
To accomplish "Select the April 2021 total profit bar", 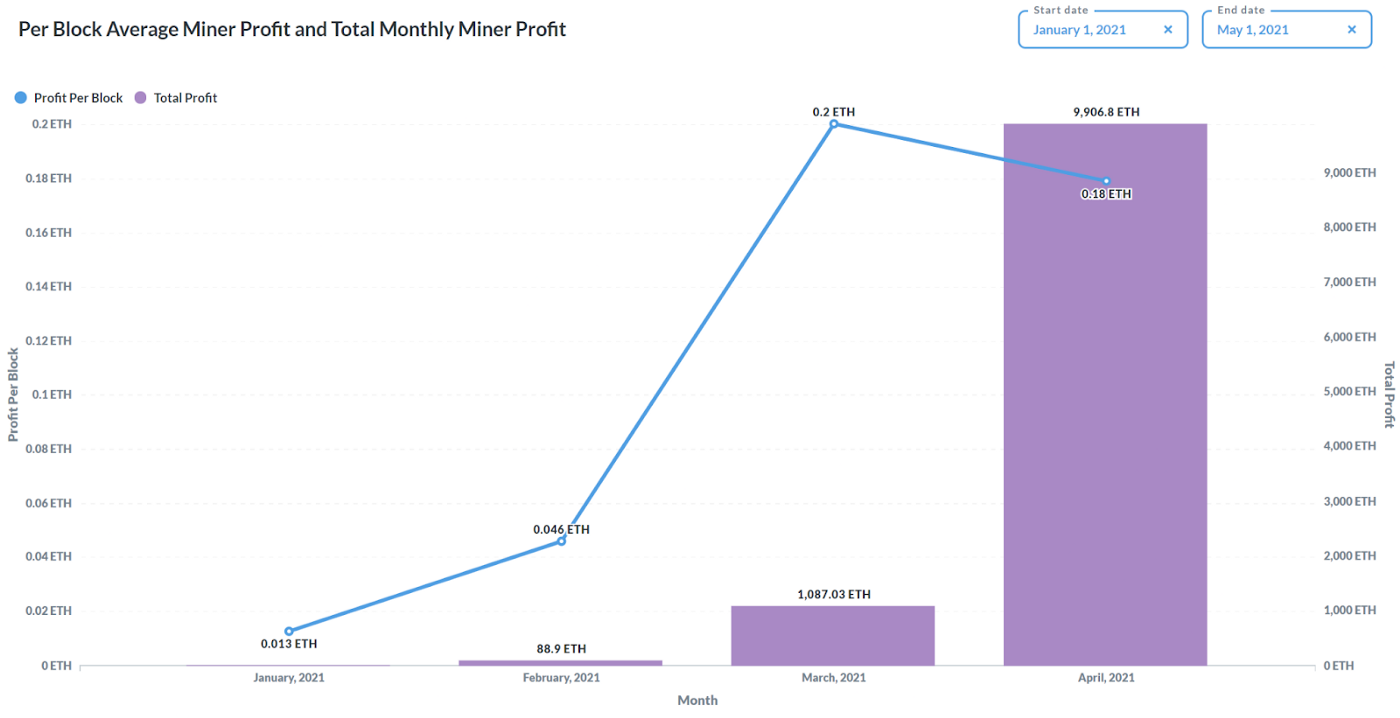I will [1105, 400].
